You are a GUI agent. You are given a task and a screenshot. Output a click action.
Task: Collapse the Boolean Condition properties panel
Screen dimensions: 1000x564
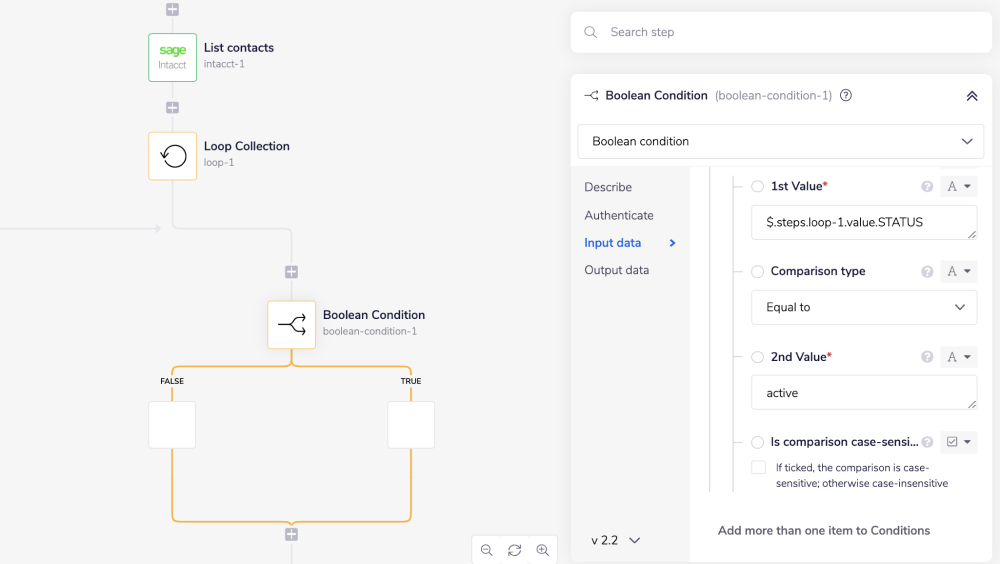click(971, 96)
